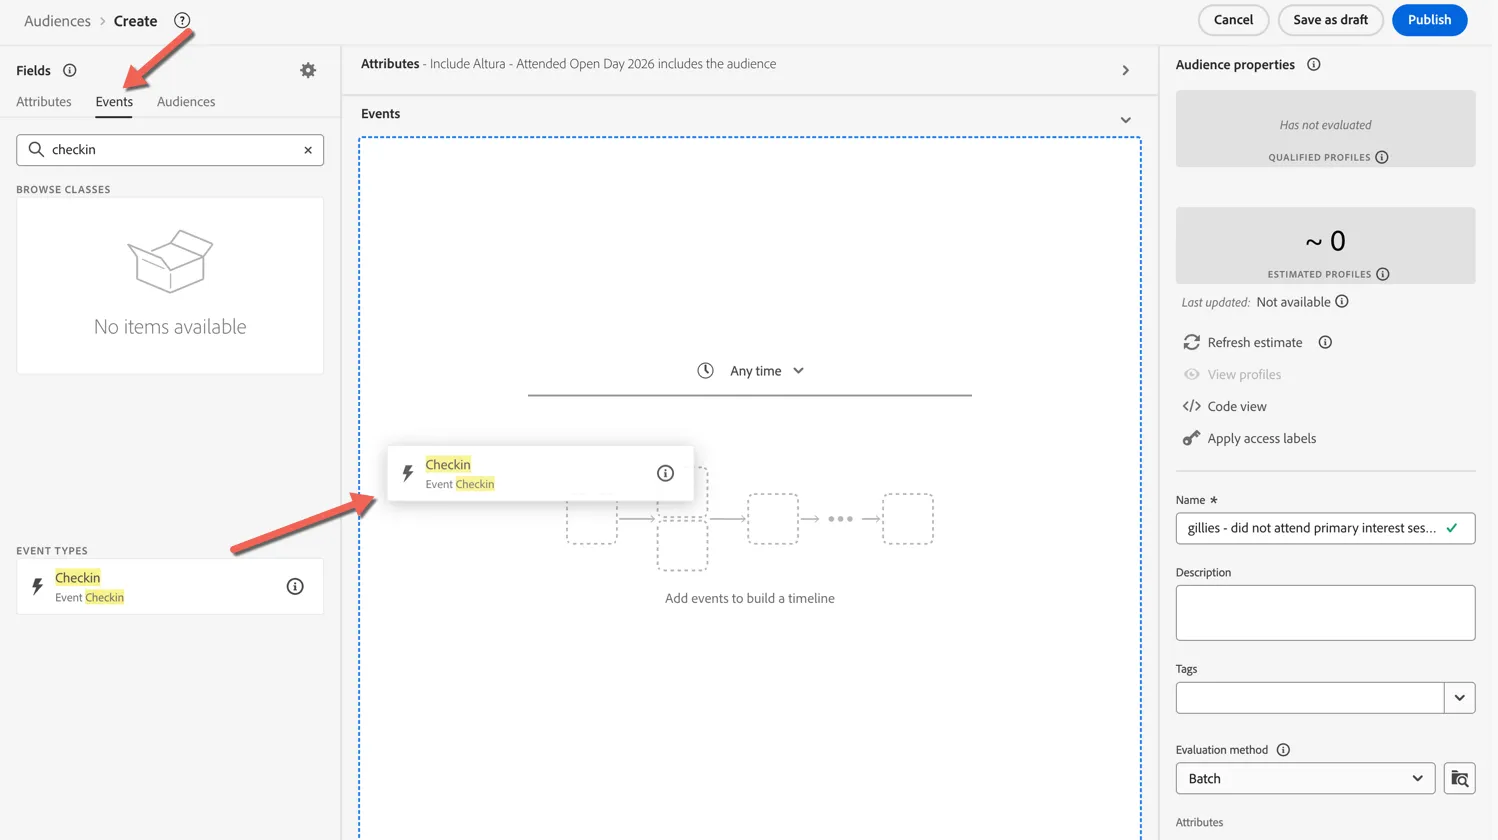Click the Description text area
Image resolution: width=1498 pixels, height=840 pixels.
pos(1325,613)
